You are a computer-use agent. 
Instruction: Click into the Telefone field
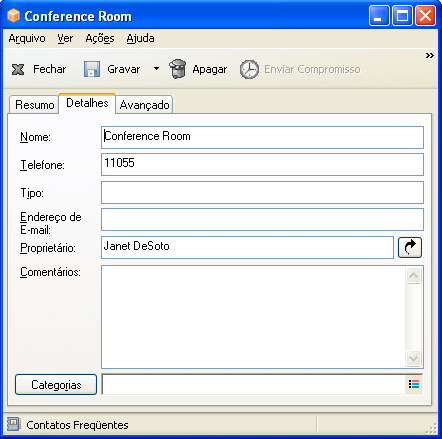262,164
